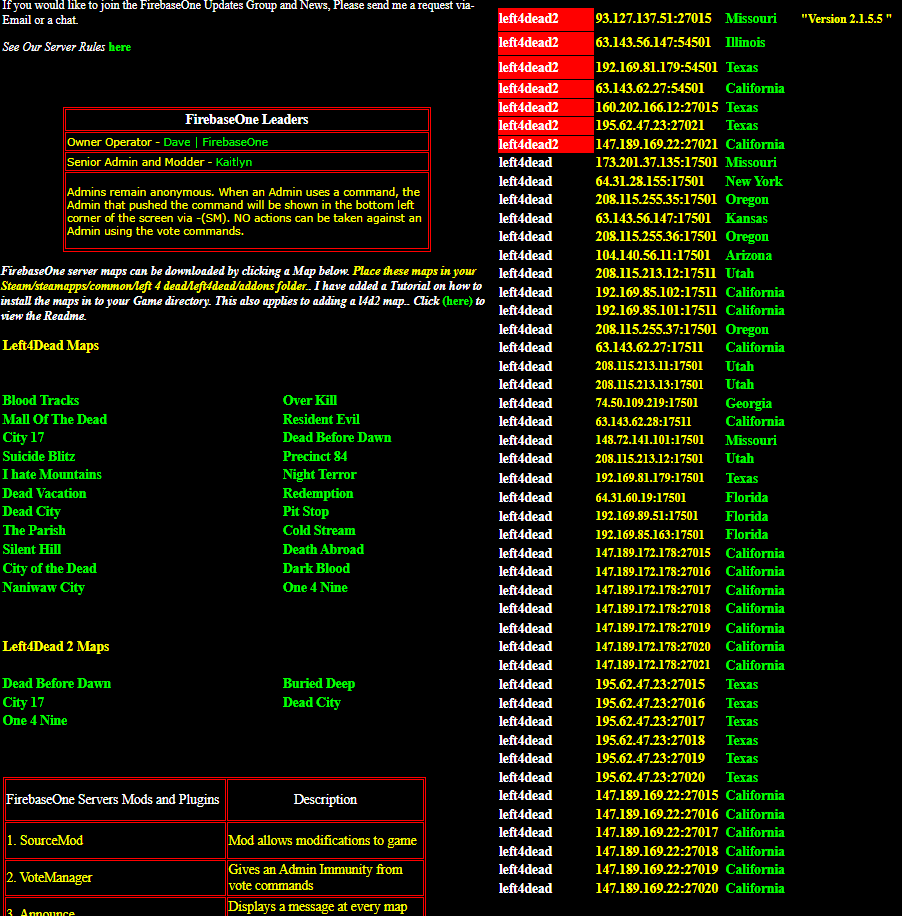
Task: Select the Georgia server location
Action: pos(748,404)
